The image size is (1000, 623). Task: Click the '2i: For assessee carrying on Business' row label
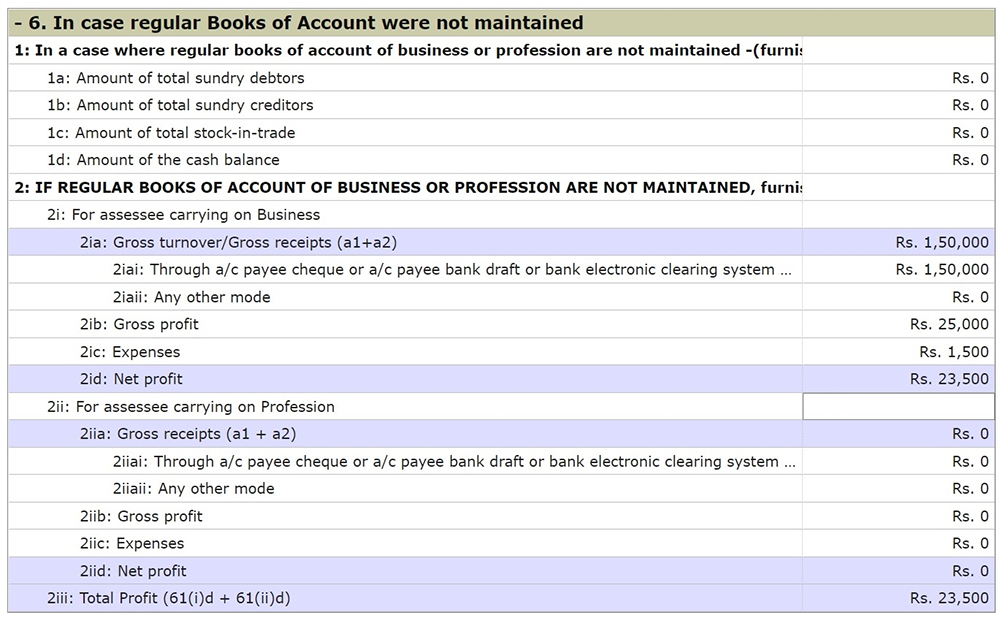(184, 215)
